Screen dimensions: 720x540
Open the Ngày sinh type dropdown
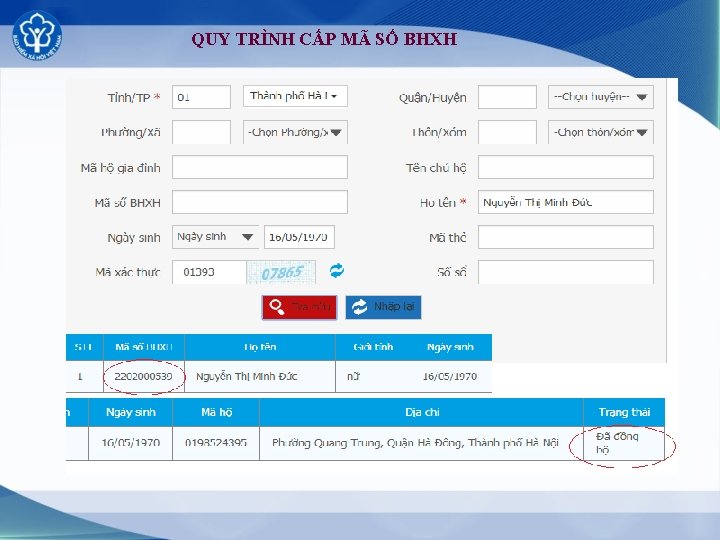pos(215,237)
